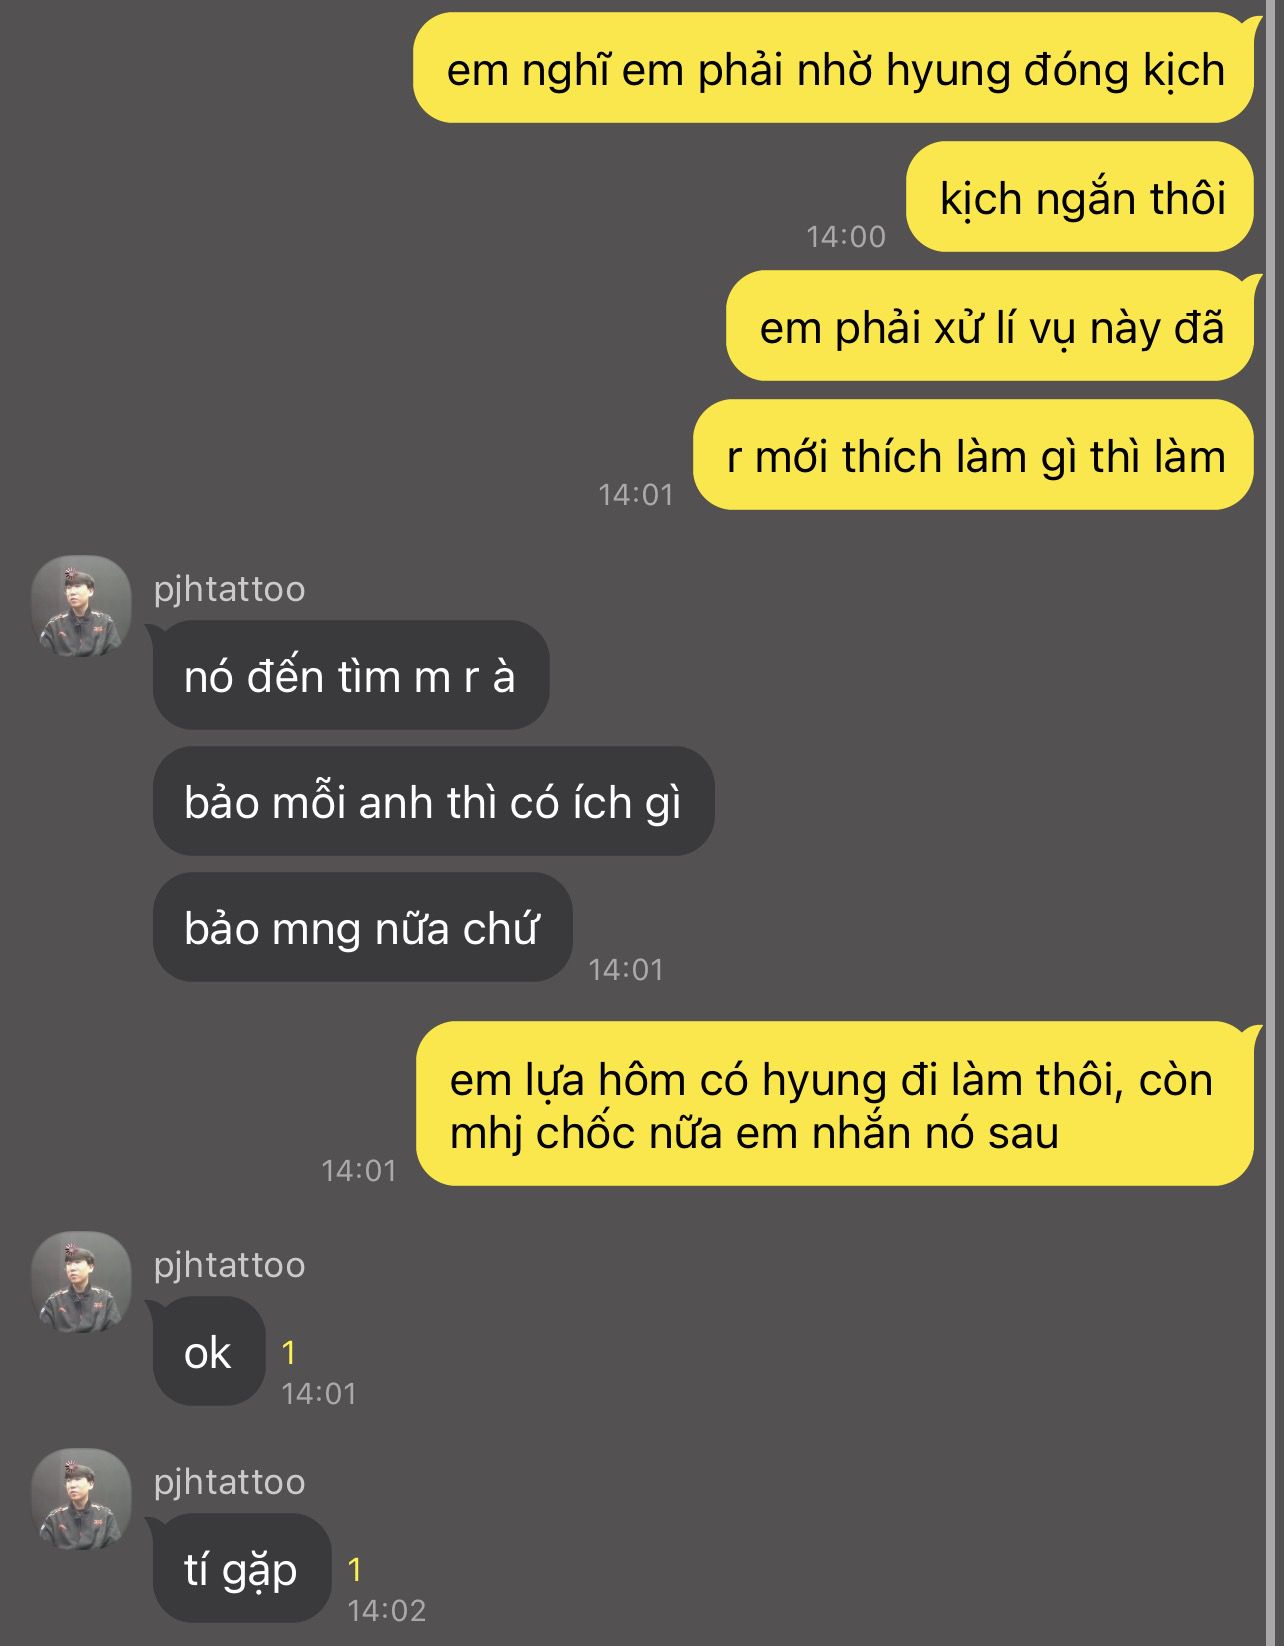Tap the "bảo mỗi anh thì có ích gì" bubble
1284x1646 pixels.
(433, 801)
